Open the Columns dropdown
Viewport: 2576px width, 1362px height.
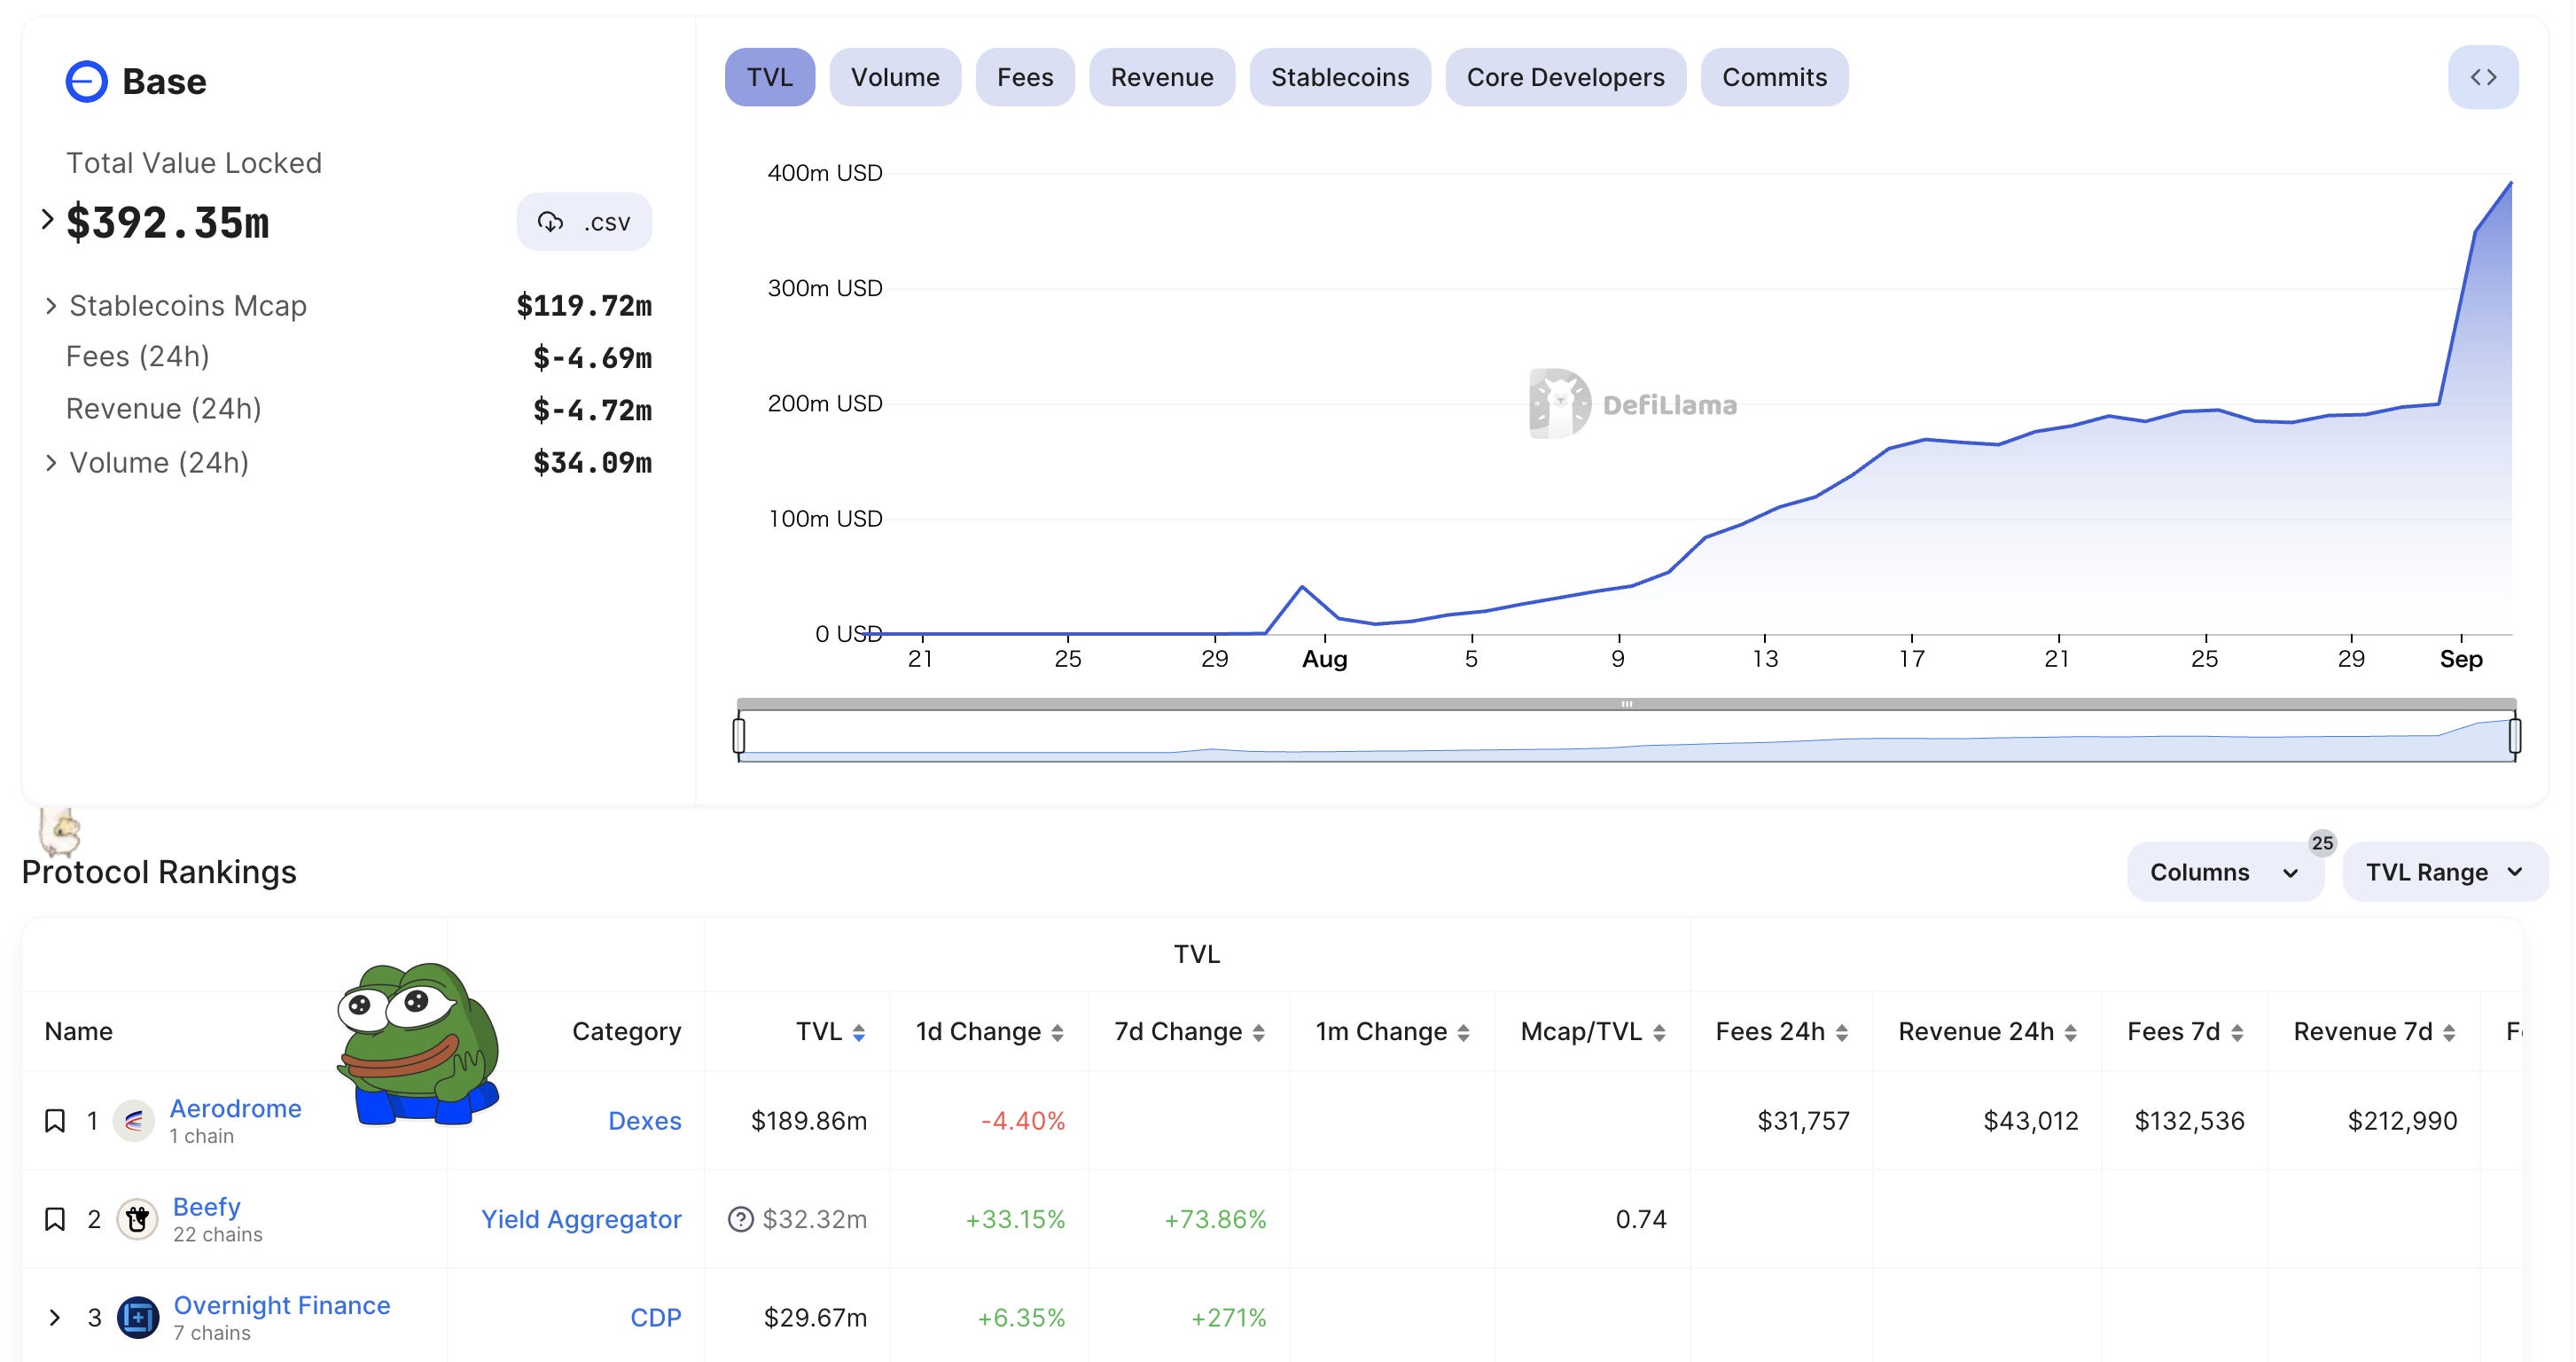pyautogui.click(x=2224, y=872)
